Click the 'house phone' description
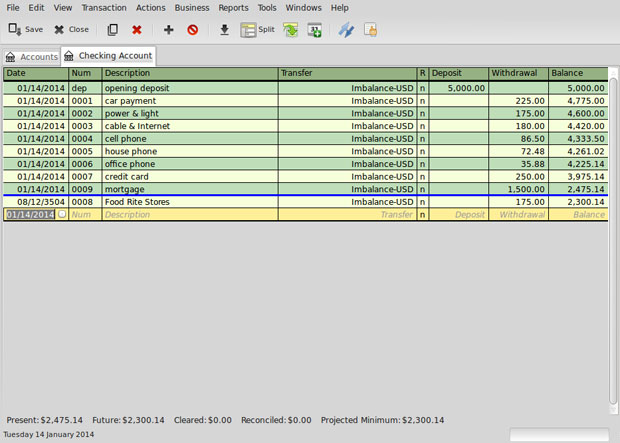Viewport: 620px width, 443px height. (x=130, y=151)
